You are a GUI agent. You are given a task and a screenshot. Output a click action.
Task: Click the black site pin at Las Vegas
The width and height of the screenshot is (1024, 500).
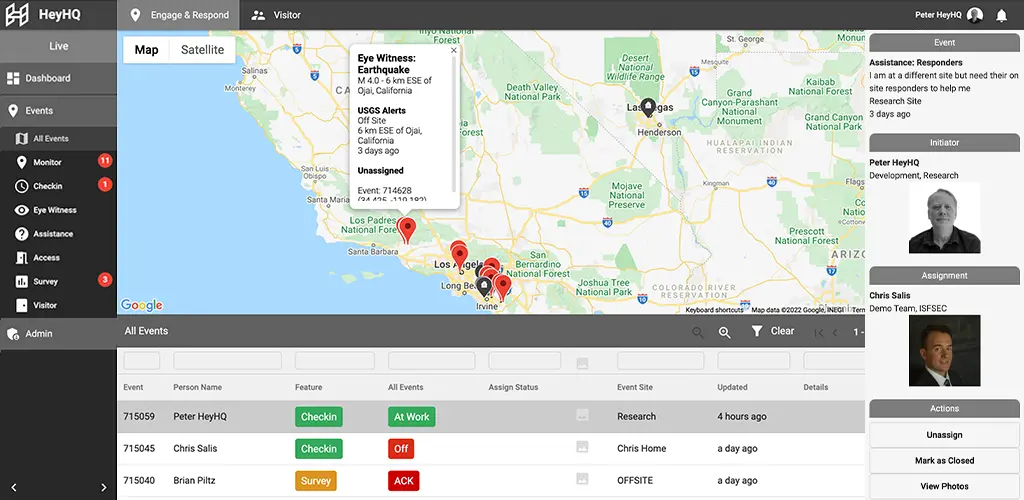pyautogui.click(x=647, y=108)
